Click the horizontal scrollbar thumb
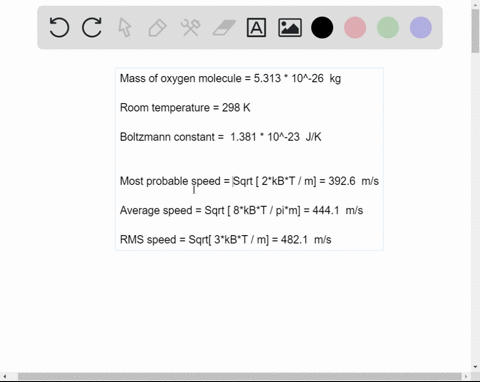This screenshot has width=480, height=382. coord(239,377)
